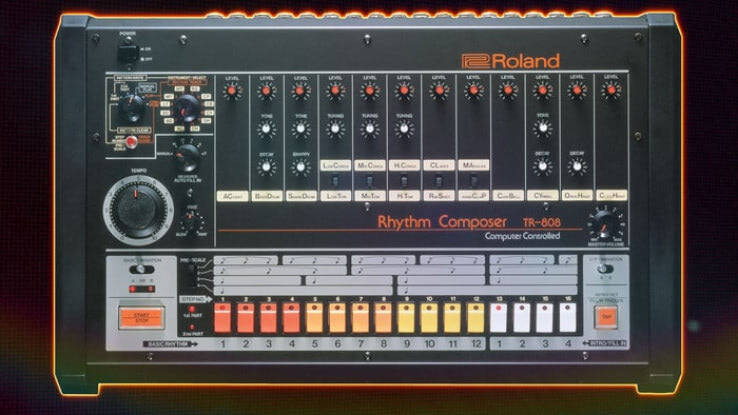Viewport: 738px width, 415px height.
Task: Click the Cow Bell label plate
Action: [508, 195]
